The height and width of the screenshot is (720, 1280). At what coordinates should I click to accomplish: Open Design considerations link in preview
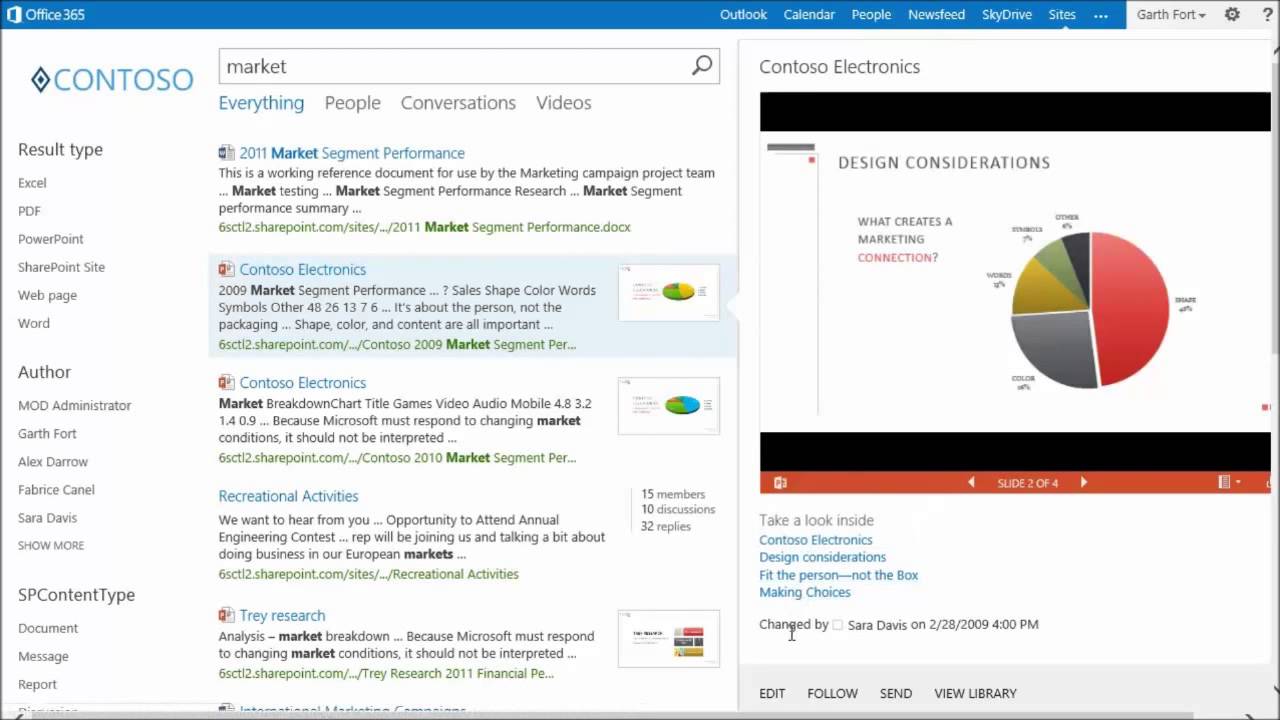(x=822, y=557)
